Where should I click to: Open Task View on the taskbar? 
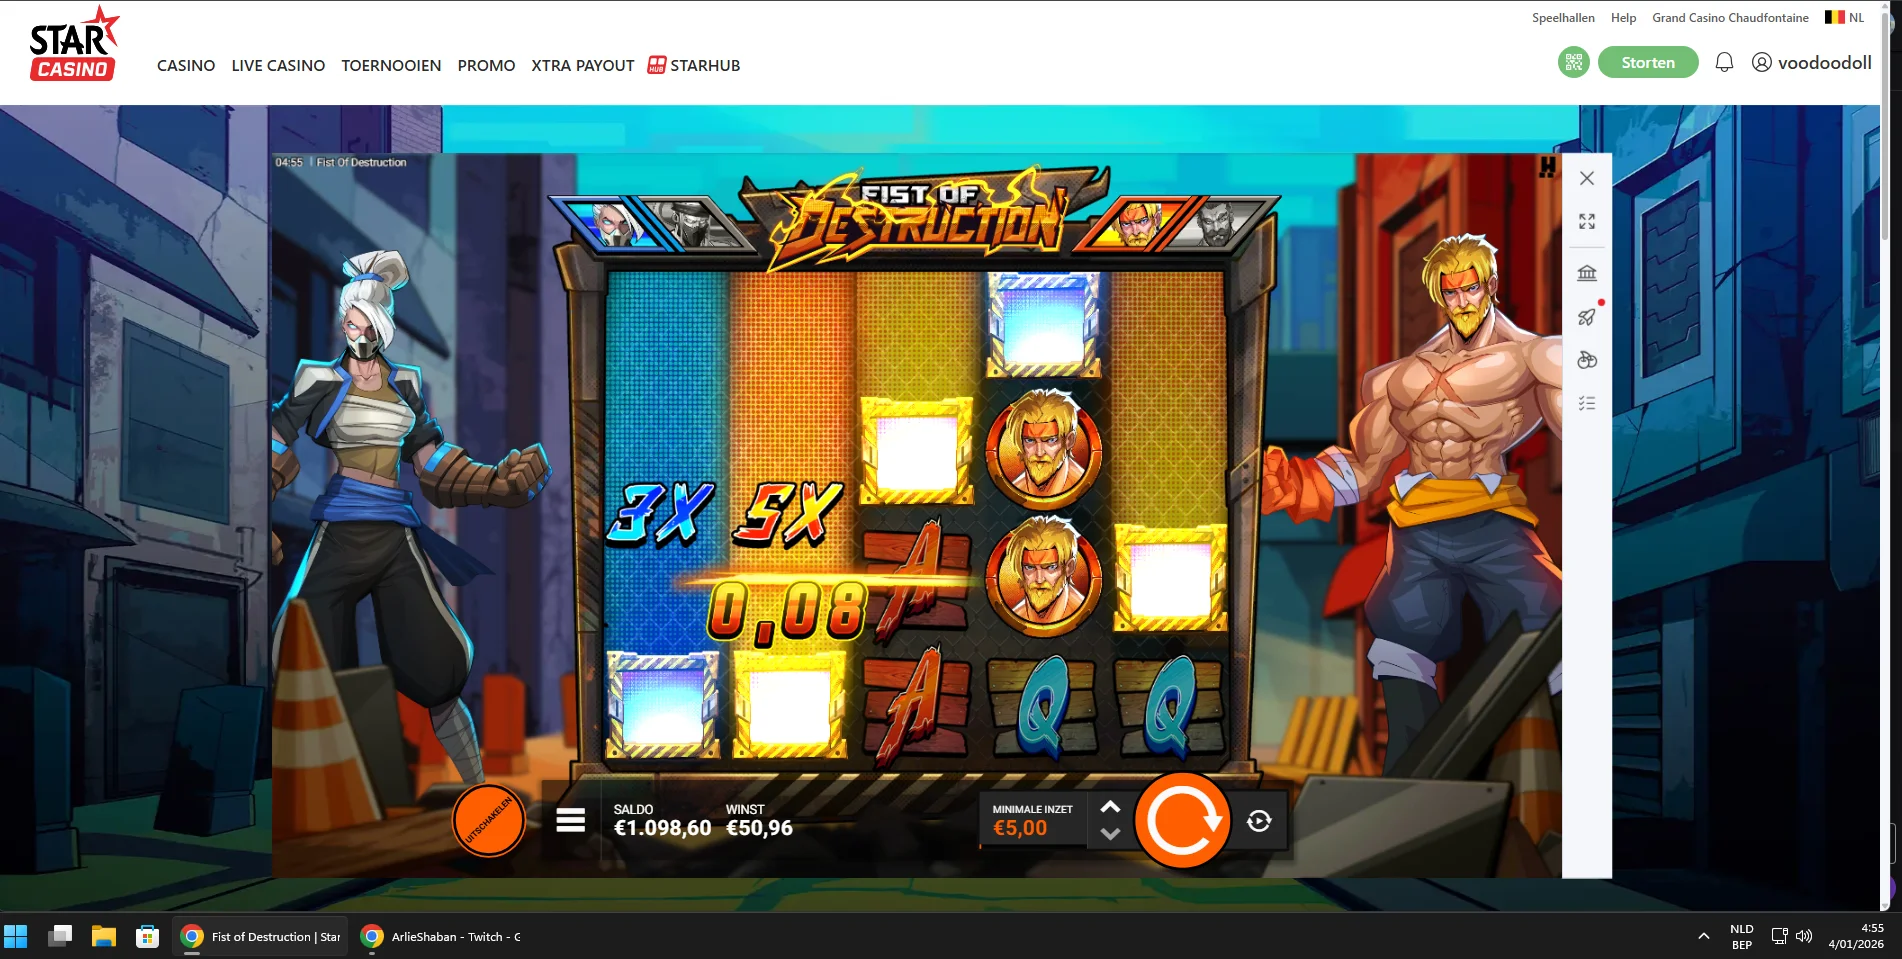click(x=60, y=936)
